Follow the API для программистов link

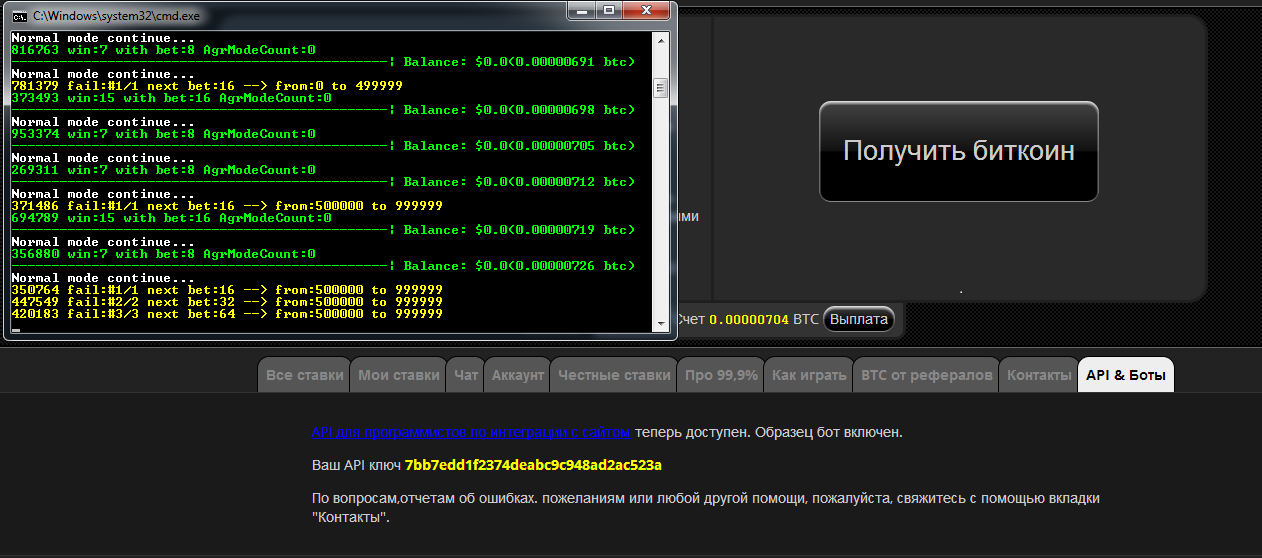471,433
